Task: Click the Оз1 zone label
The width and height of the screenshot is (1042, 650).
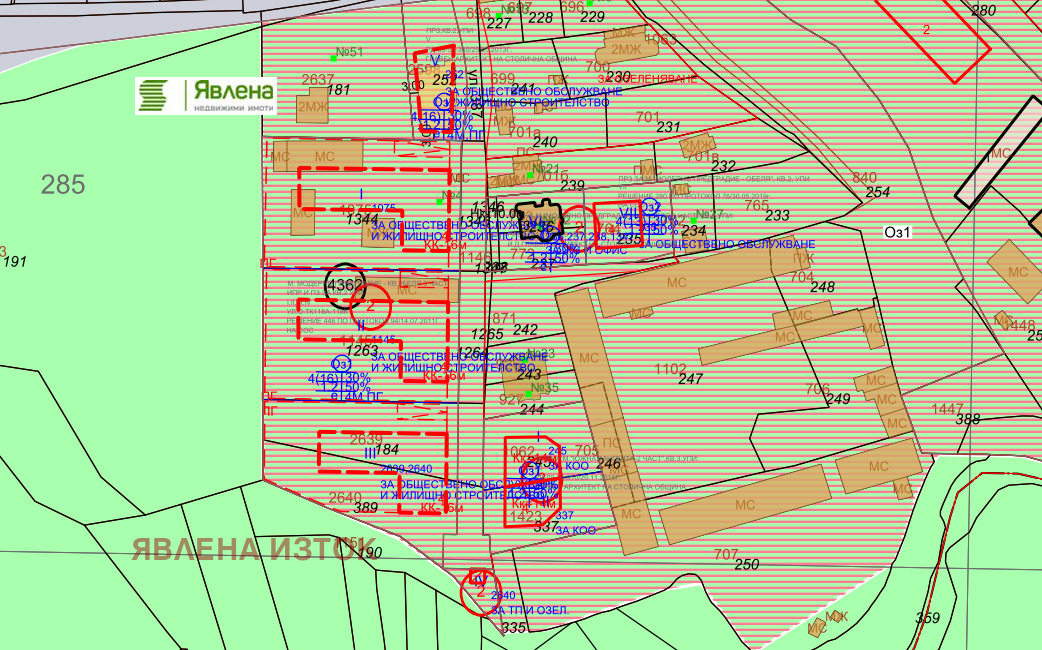Action: point(898,231)
